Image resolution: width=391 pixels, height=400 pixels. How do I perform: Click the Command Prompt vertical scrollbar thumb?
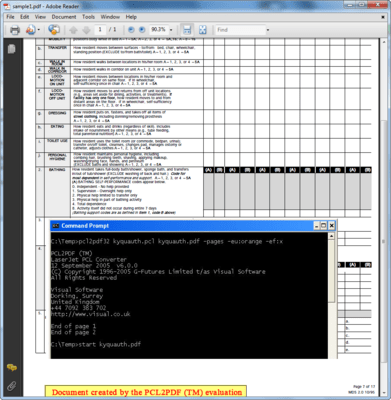click(331, 271)
